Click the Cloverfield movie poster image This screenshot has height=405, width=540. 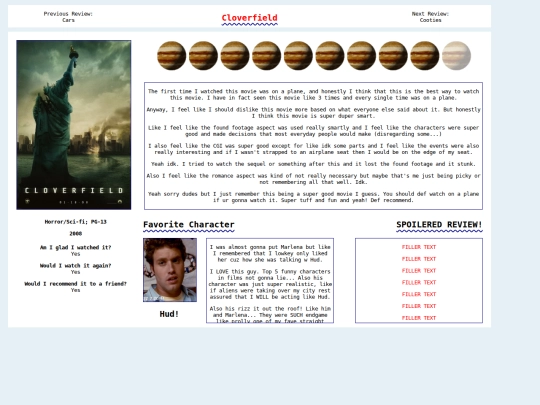[74, 125]
